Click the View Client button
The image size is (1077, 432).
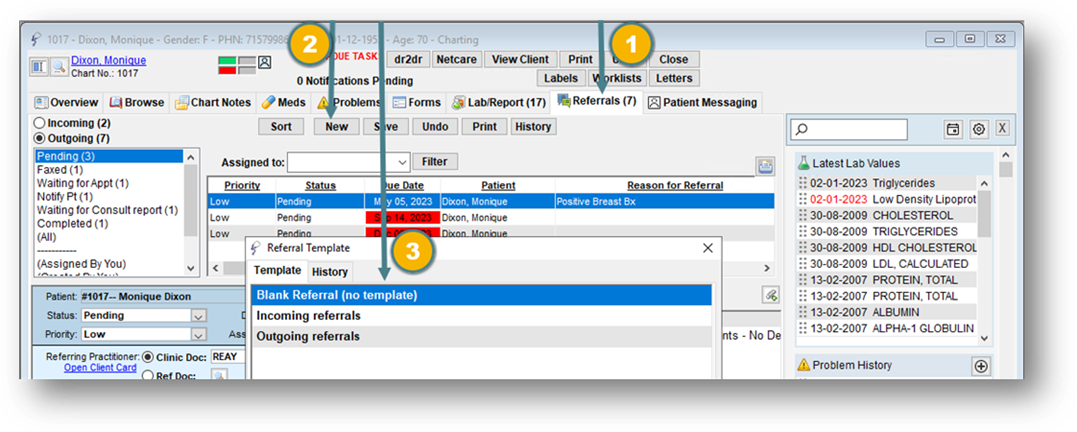coord(520,59)
